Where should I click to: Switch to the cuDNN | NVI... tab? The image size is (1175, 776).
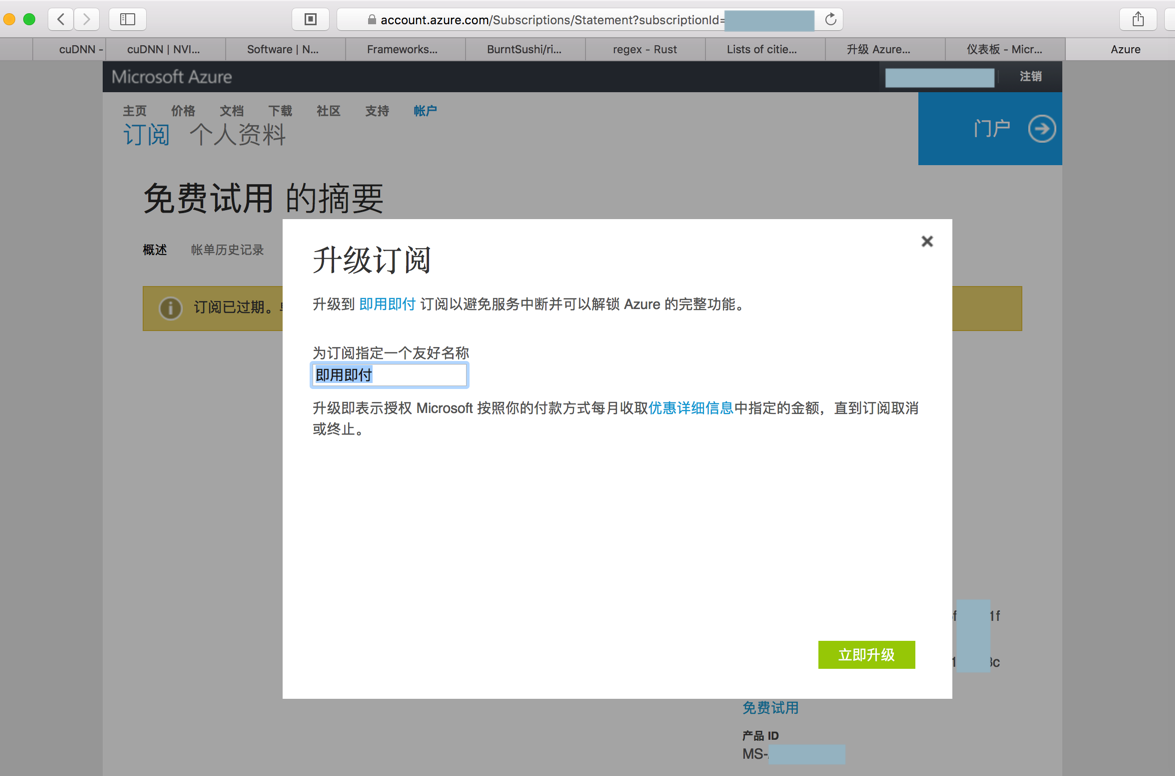[164, 49]
